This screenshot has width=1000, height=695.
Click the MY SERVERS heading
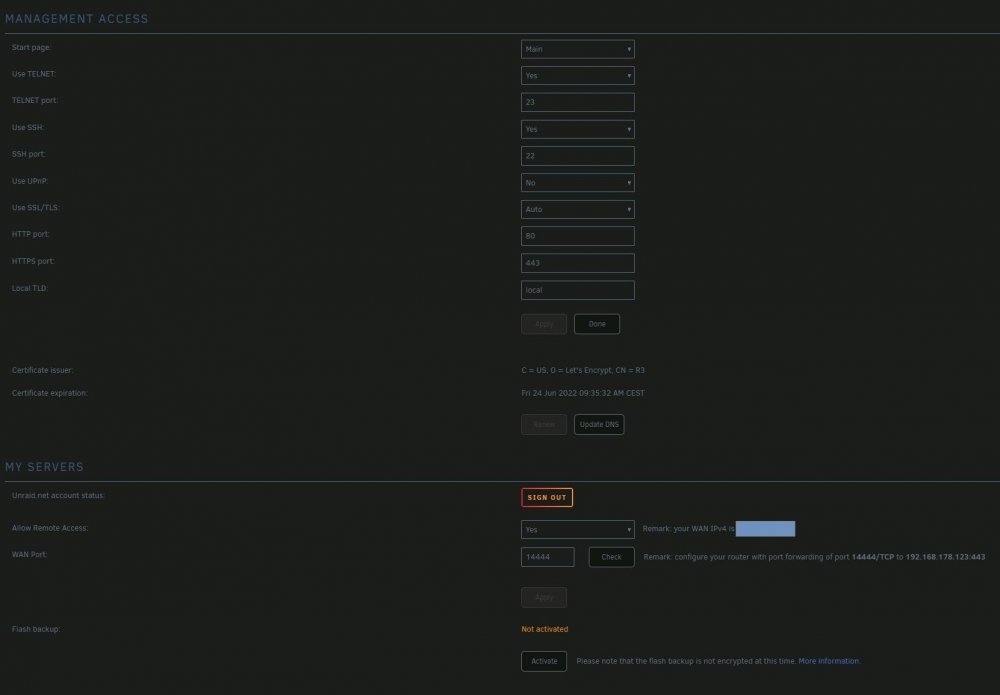click(x=44, y=467)
